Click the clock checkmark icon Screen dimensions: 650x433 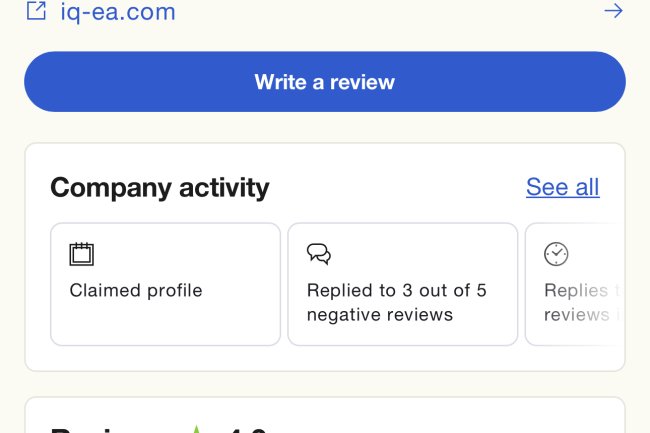click(x=556, y=254)
